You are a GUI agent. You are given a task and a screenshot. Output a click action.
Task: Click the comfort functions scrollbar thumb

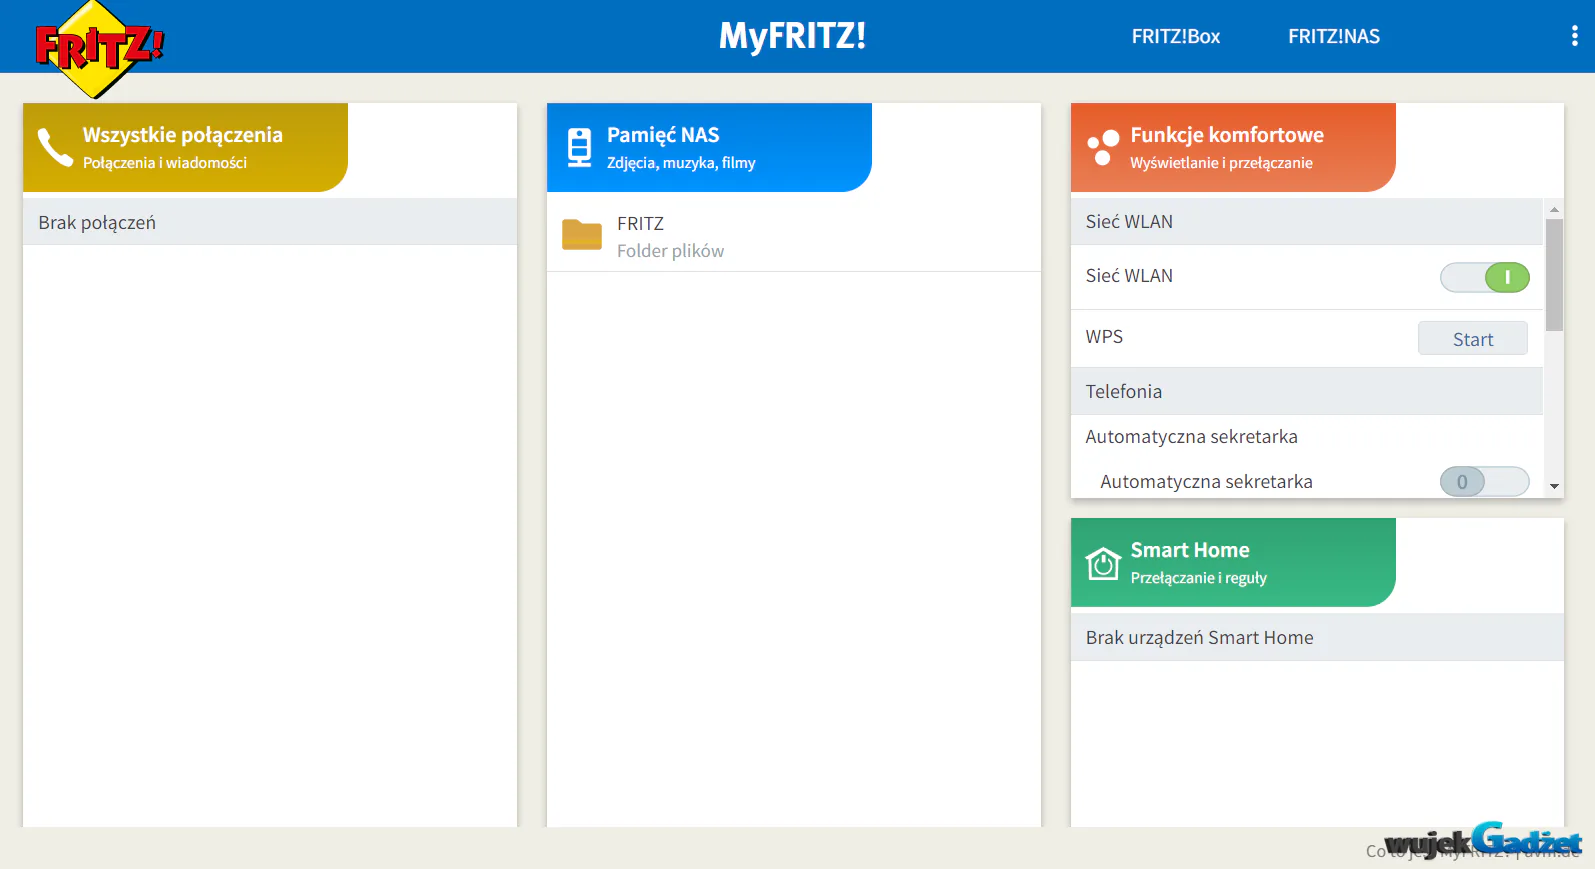[1554, 275]
